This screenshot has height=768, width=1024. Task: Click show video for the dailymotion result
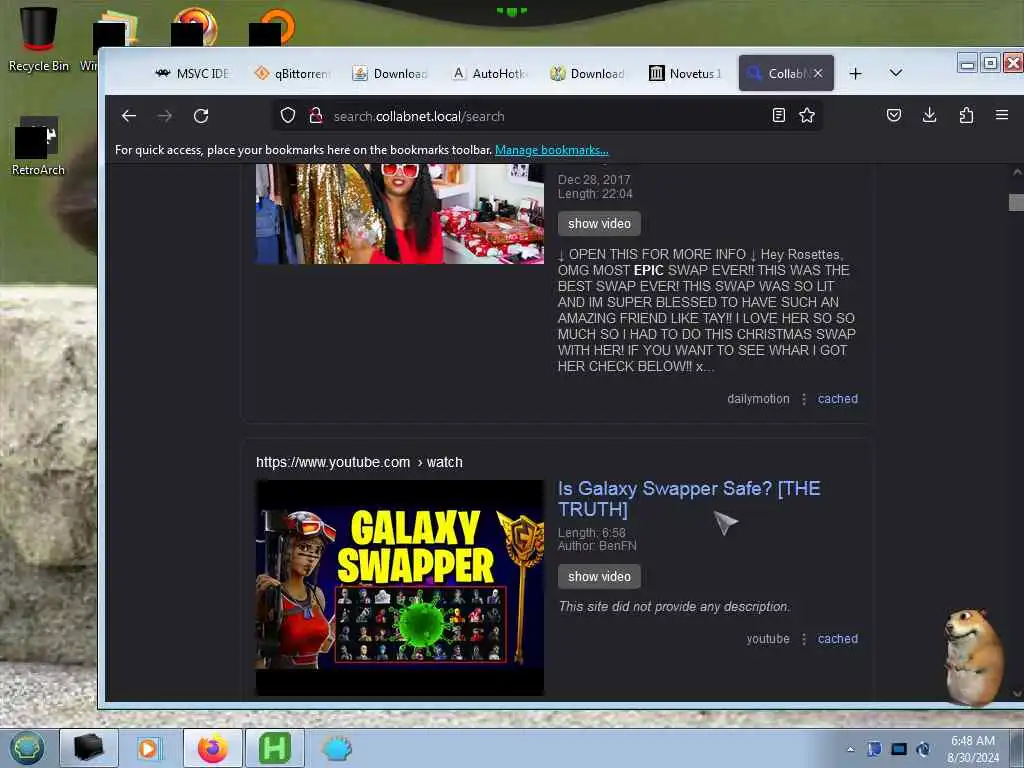click(599, 223)
